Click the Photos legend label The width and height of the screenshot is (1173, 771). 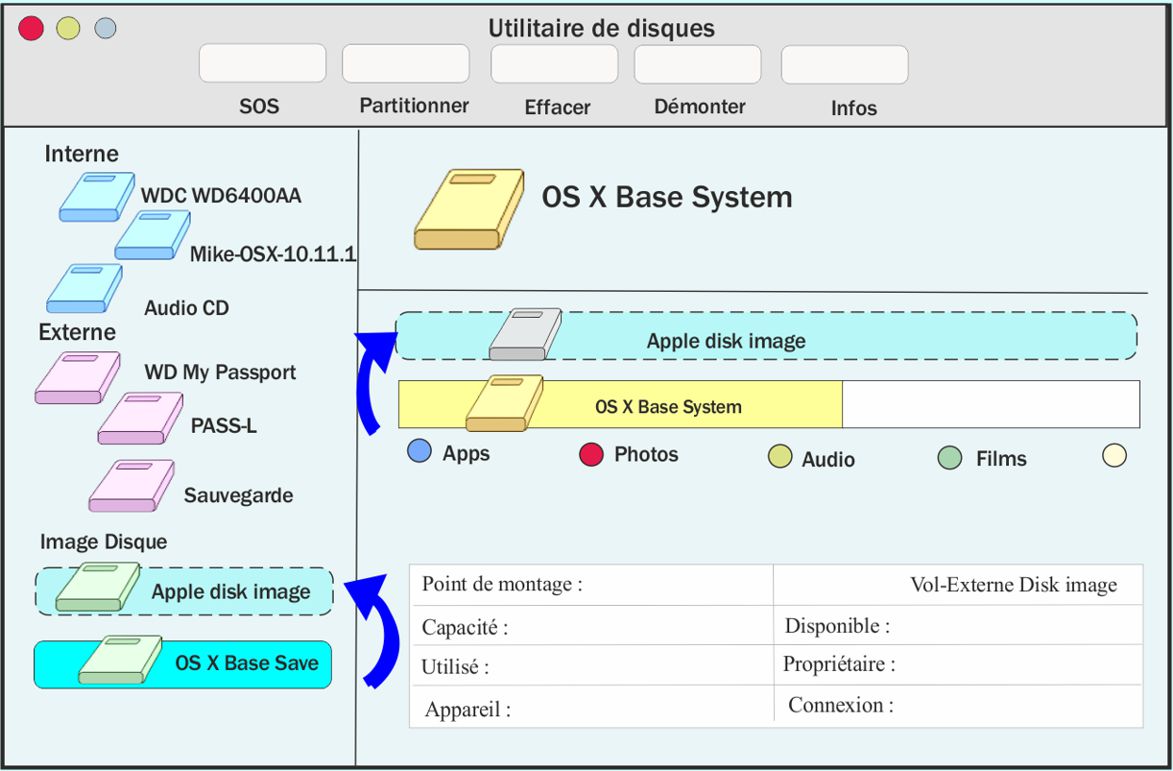[646, 455]
